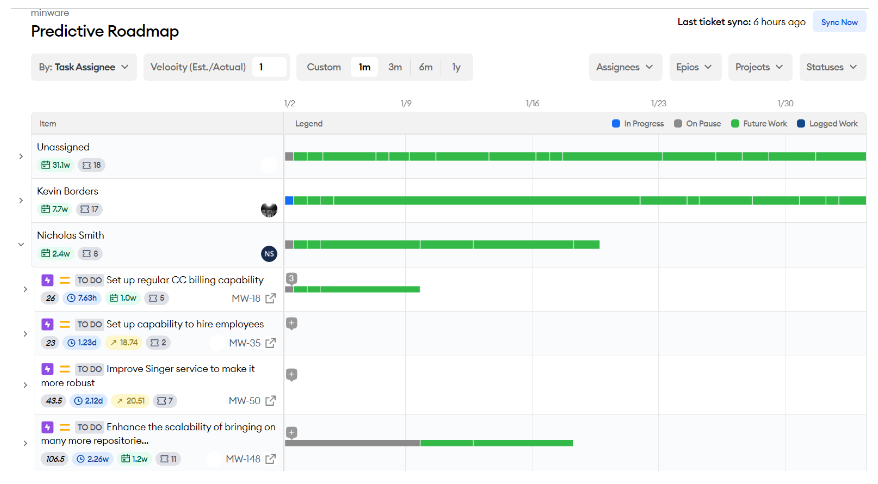Open external link icon for MW-50
This screenshot has height=484, width=878.
[x=270, y=401]
